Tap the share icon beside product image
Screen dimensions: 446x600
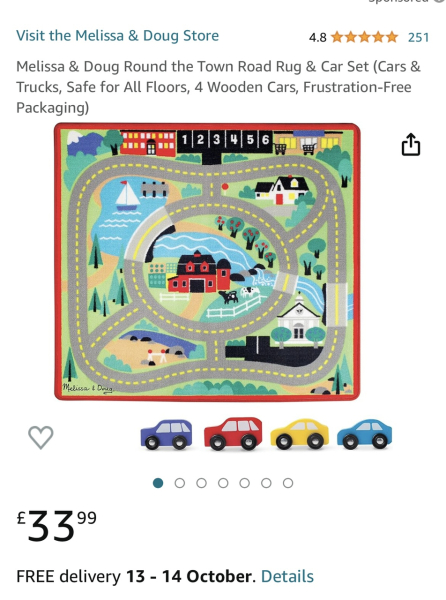click(411, 144)
